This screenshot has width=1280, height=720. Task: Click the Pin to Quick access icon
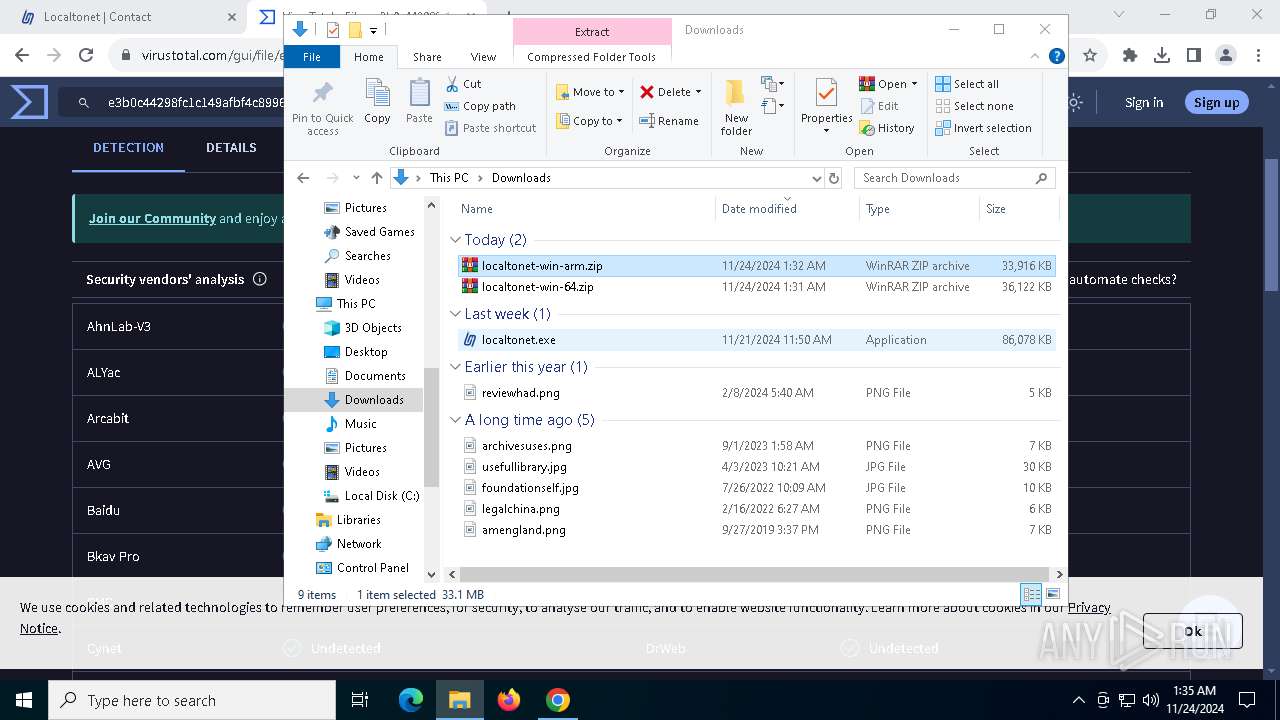point(322,107)
